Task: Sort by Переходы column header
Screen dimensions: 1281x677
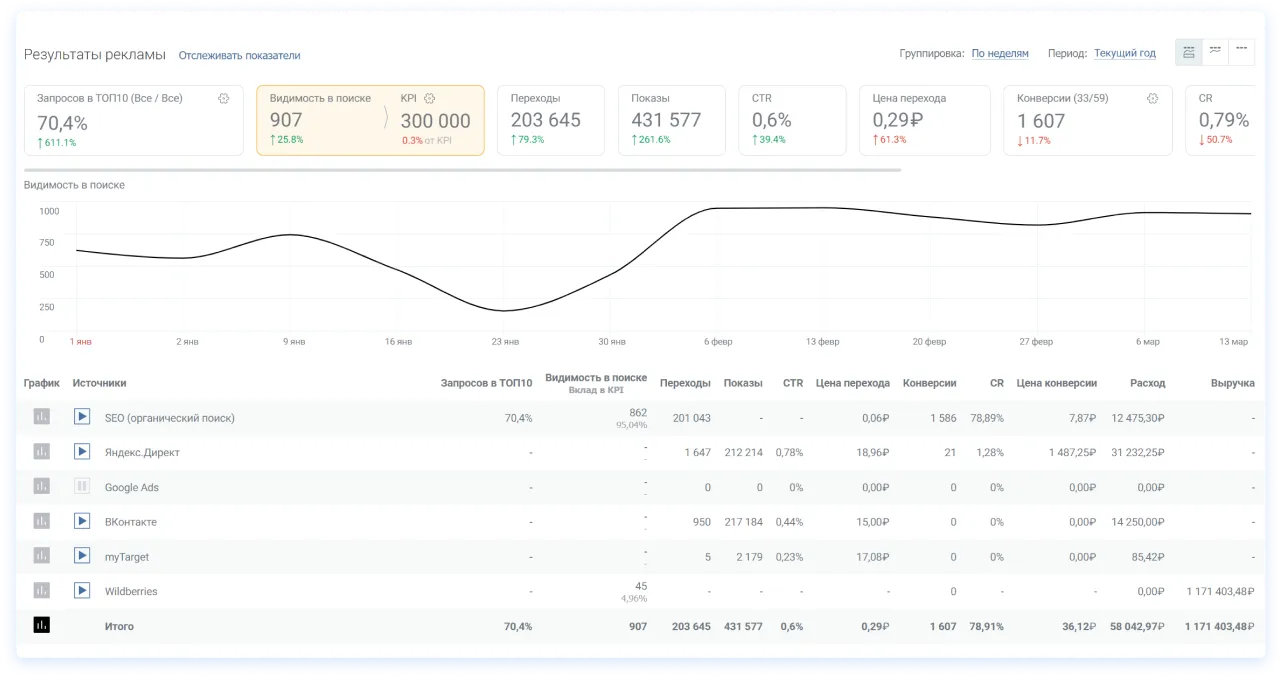Action: [685, 383]
